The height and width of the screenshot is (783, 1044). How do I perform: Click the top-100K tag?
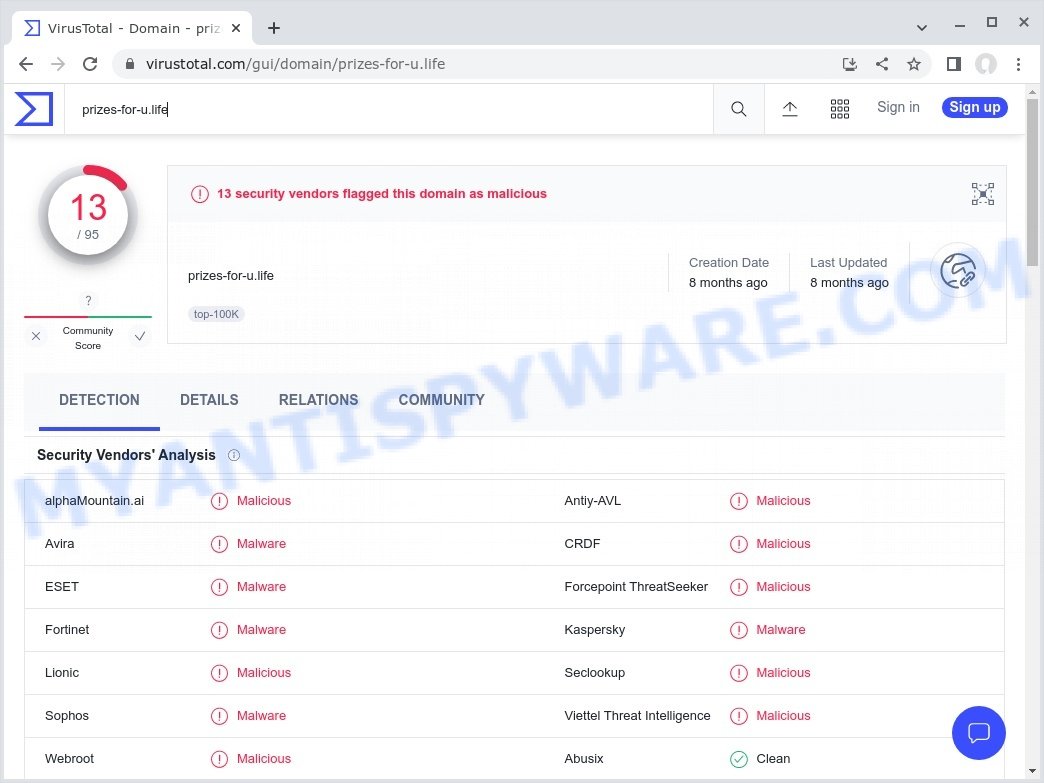(216, 314)
